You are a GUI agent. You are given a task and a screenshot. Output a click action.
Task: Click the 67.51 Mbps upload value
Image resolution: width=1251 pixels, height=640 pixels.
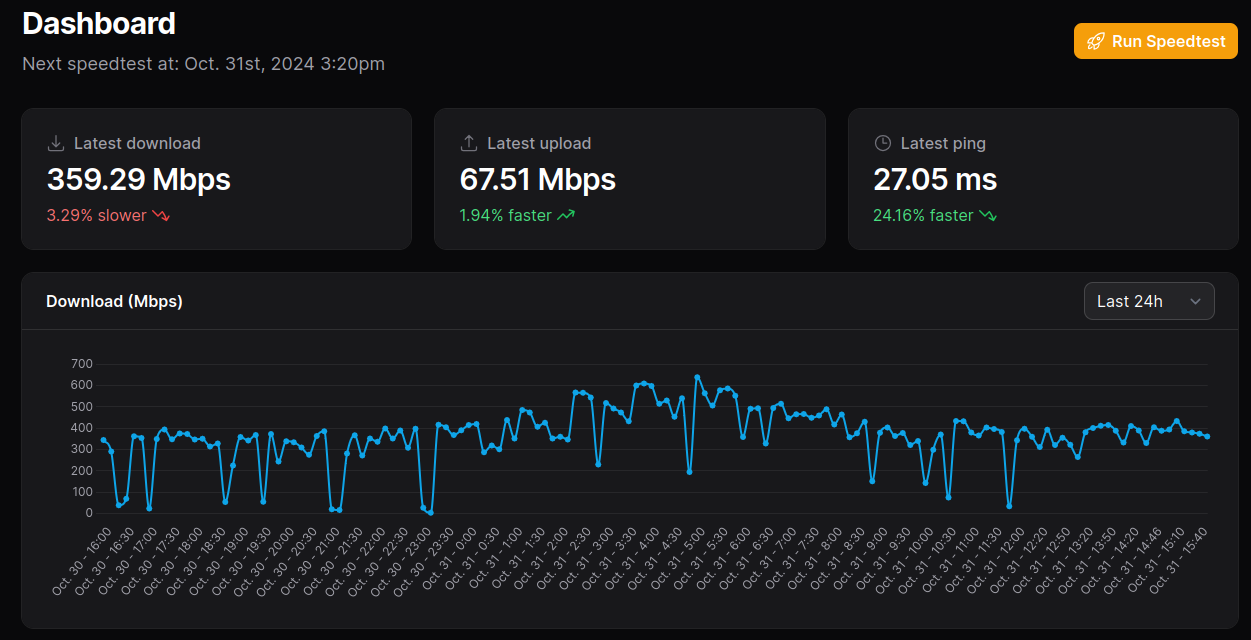(537, 180)
